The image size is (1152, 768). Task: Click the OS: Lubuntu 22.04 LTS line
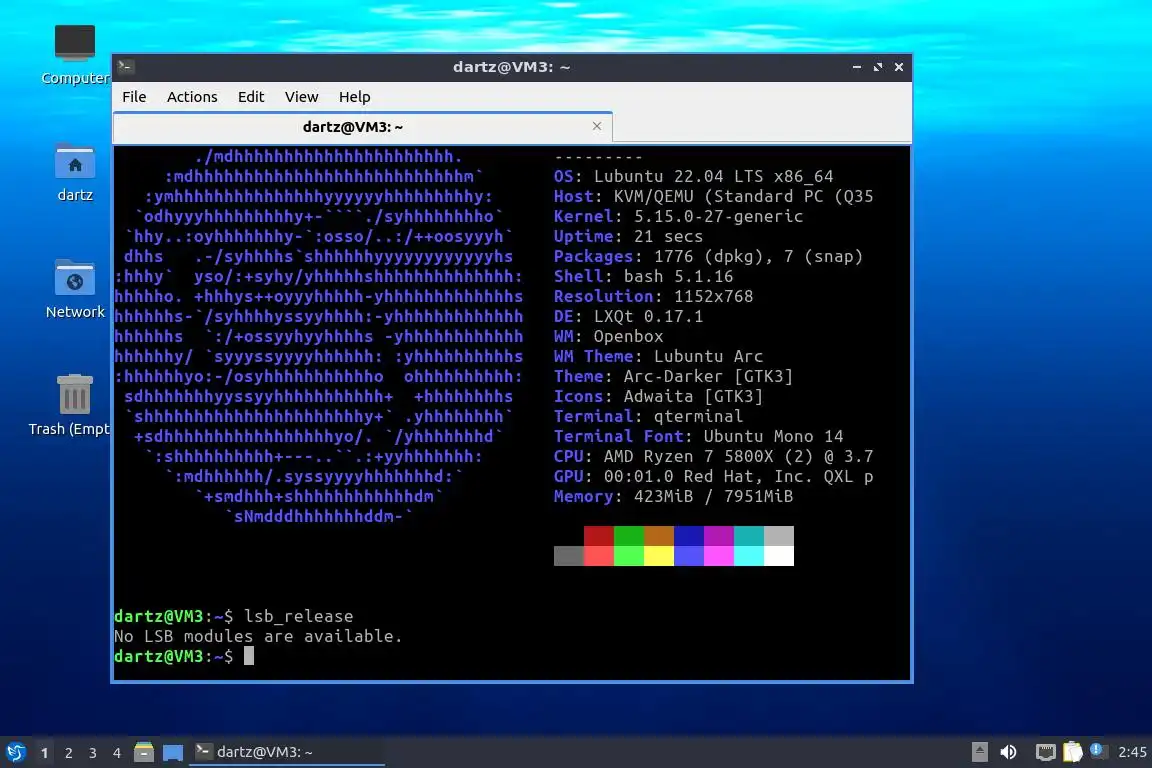pyautogui.click(x=694, y=176)
